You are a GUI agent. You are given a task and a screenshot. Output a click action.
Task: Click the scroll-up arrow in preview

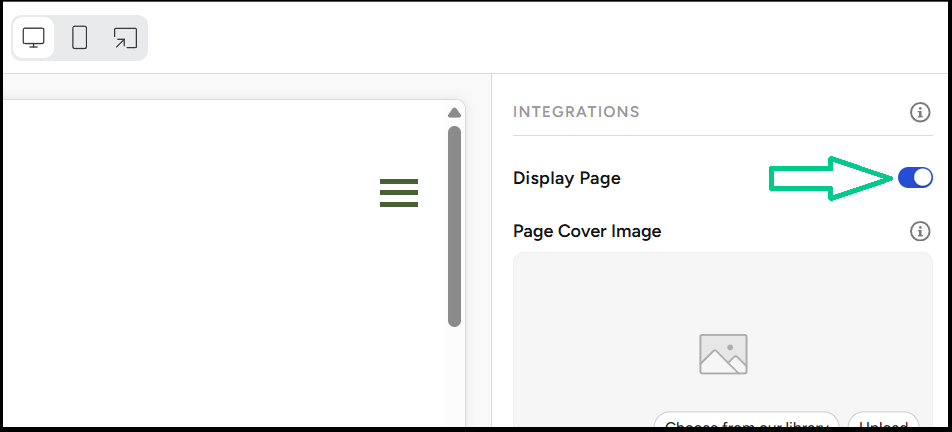[x=454, y=113]
